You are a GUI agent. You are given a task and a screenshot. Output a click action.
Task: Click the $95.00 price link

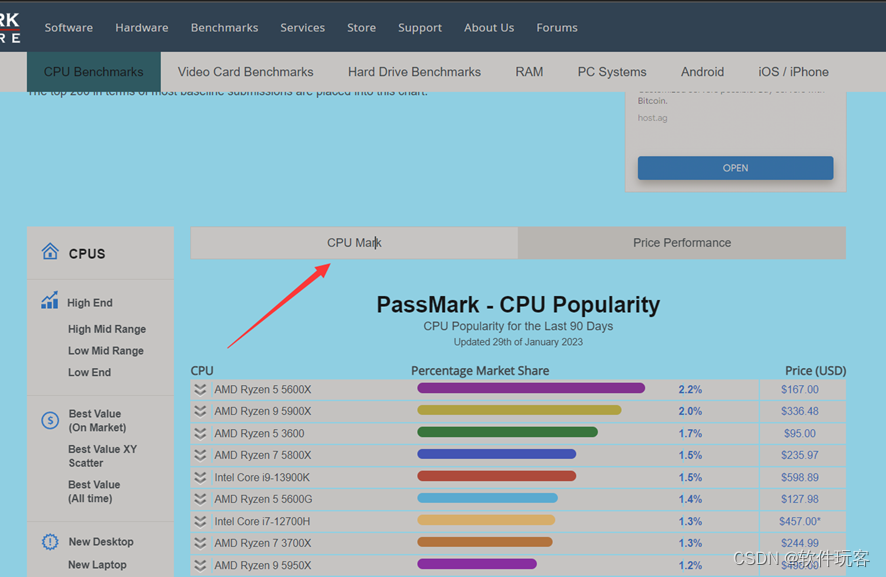[800, 433]
